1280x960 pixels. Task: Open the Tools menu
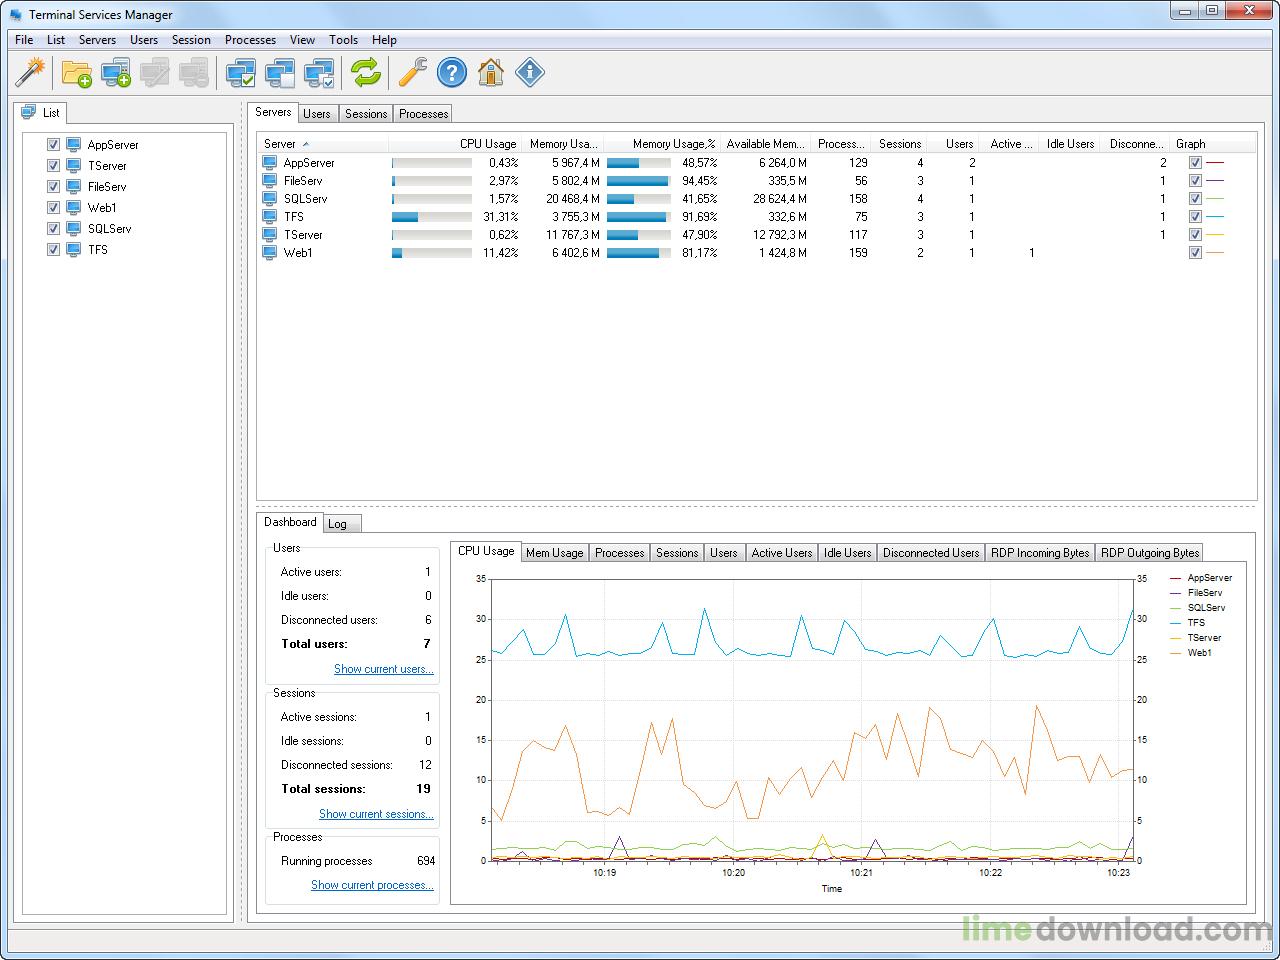pos(343,40)
